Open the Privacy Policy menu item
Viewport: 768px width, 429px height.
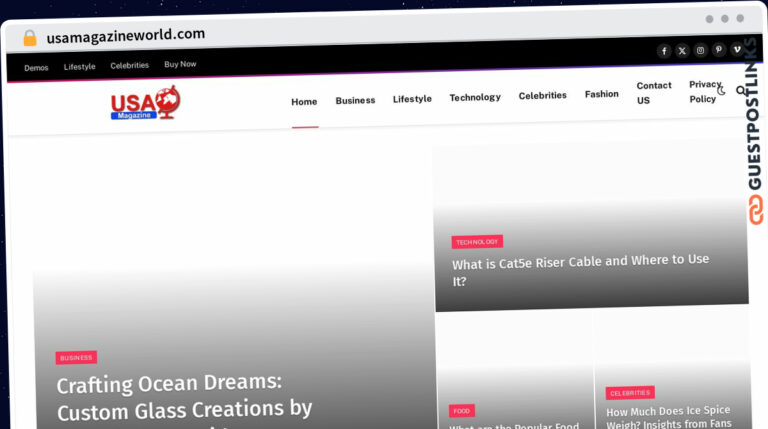[705, 92]
